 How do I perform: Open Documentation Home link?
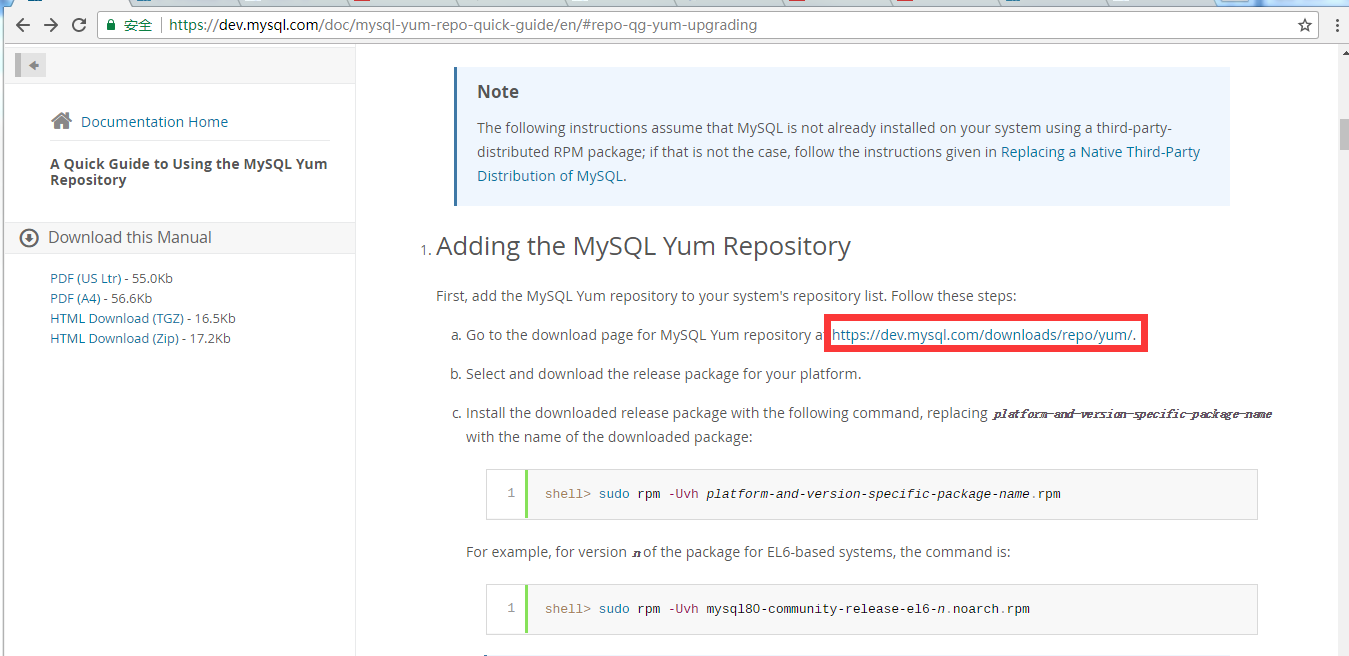click(x=154, y=122)
